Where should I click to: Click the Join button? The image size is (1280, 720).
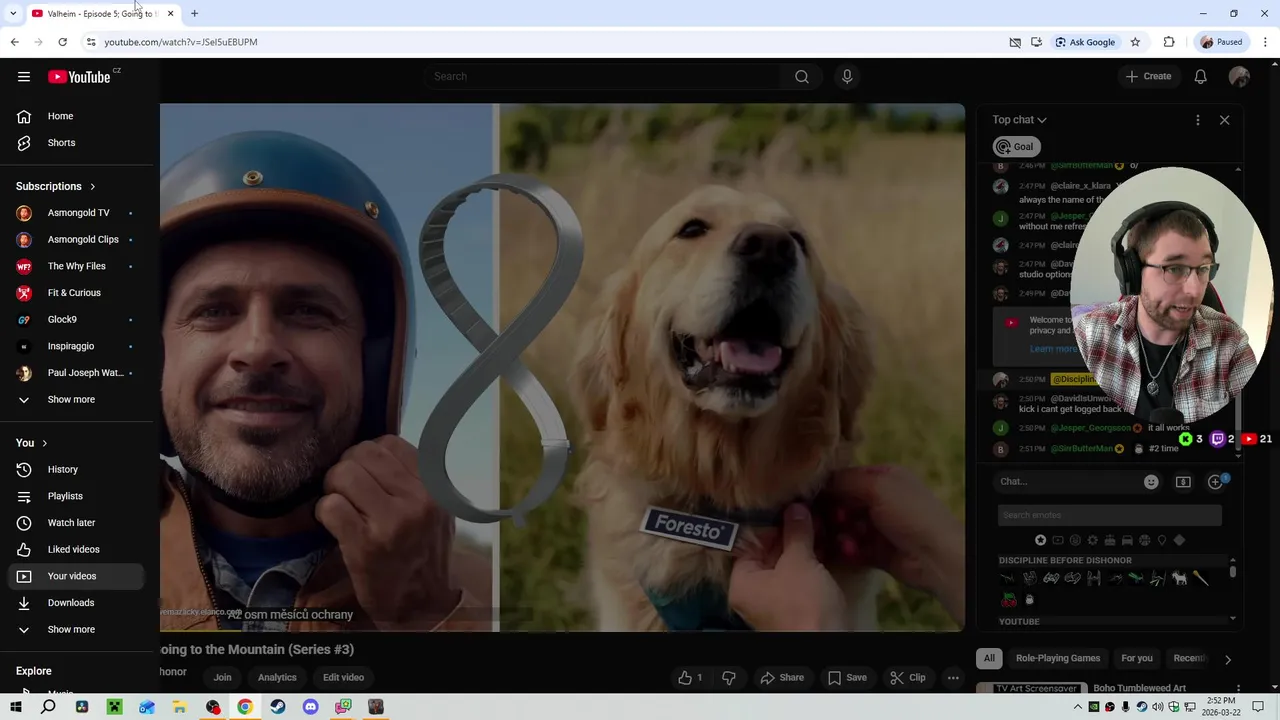(222, 678)
